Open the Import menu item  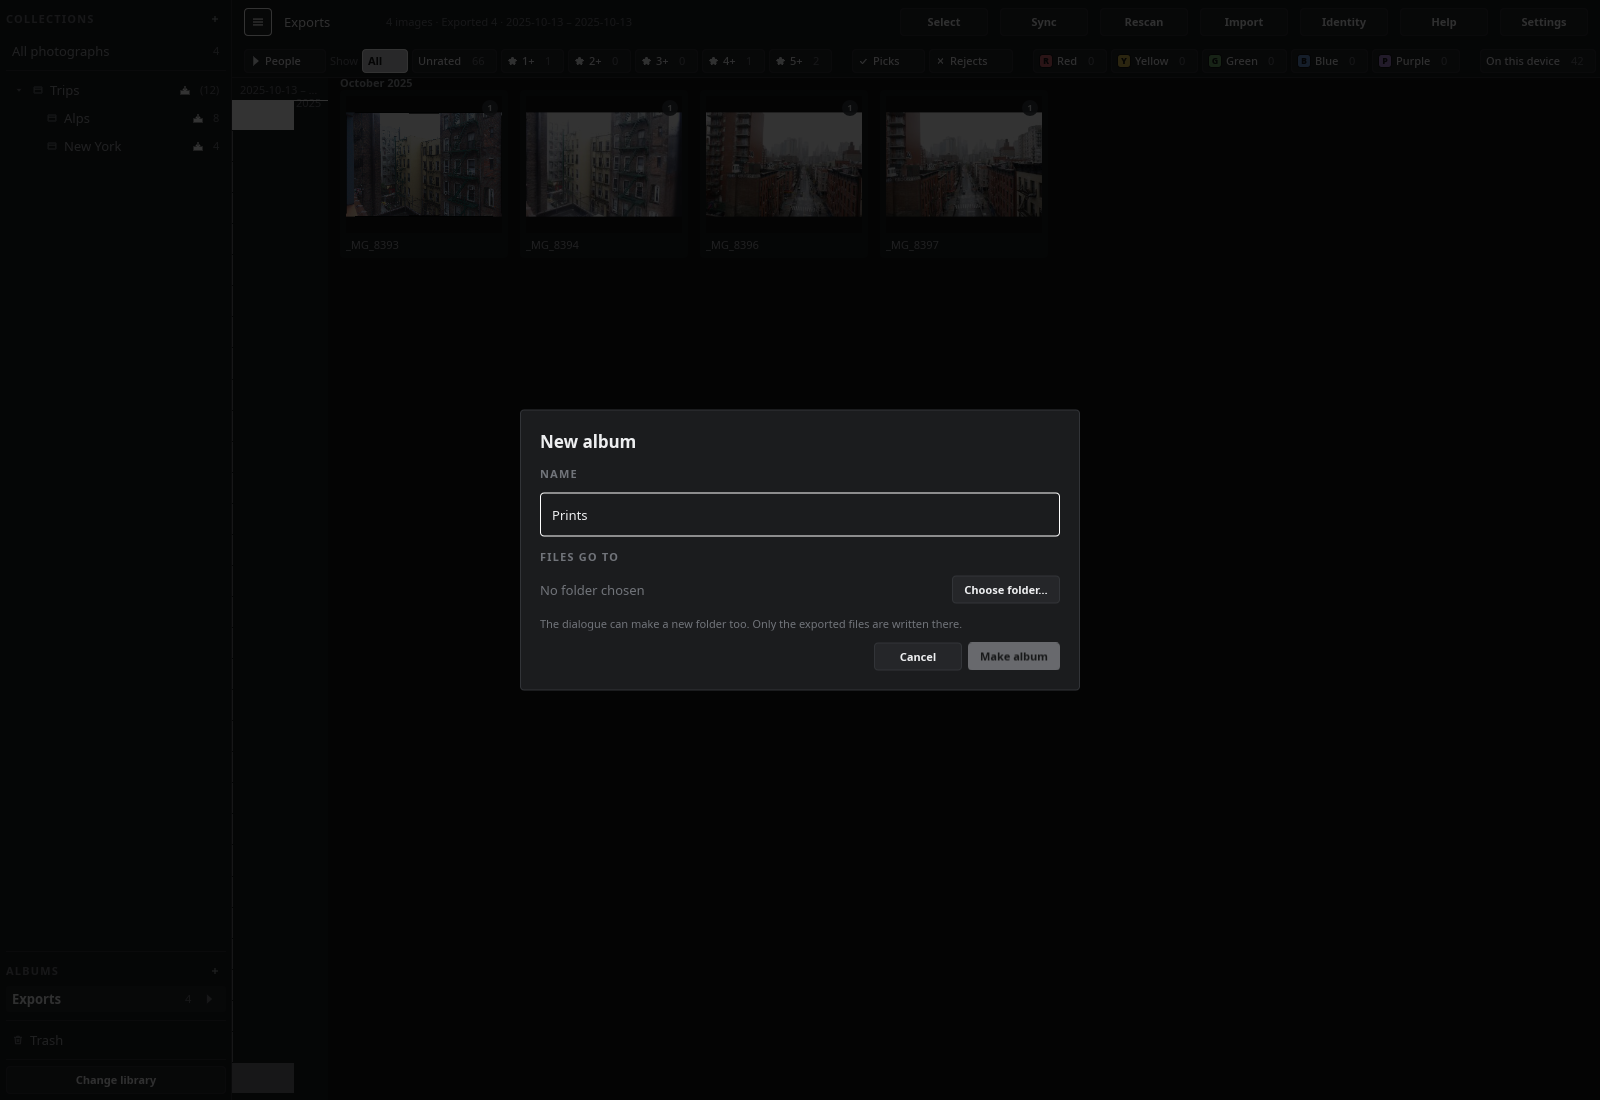(x=1243, y=22)
